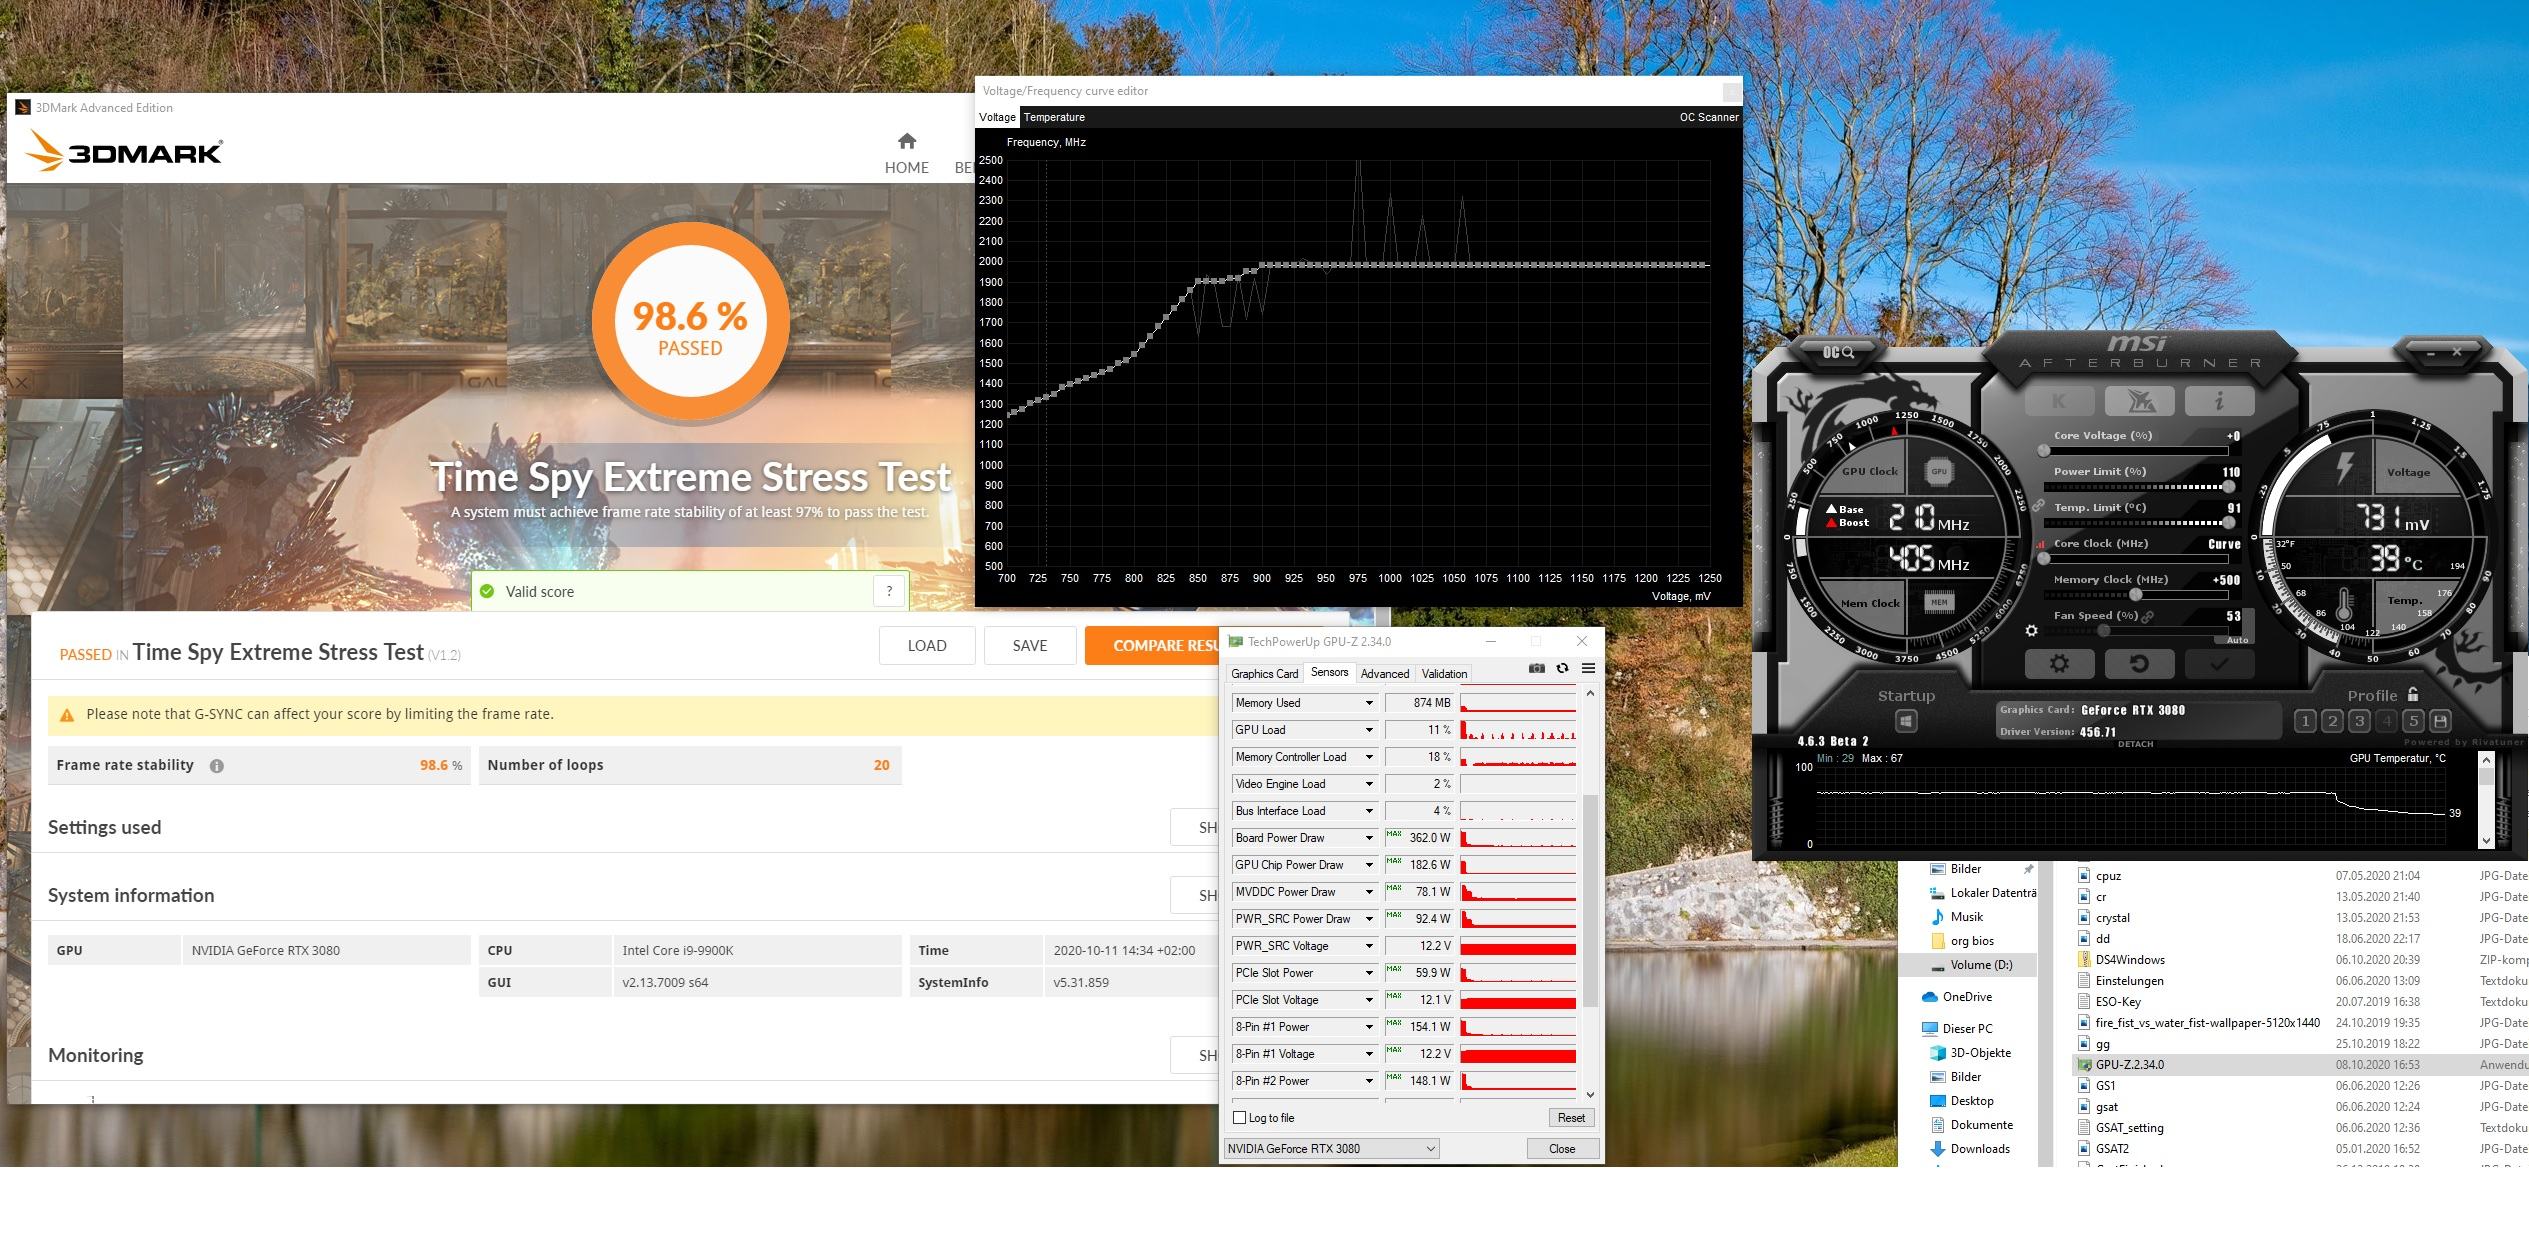Open curve editor via the bar icon by Core Clock
The image size is (2529, 1236).
[2040, 544]
